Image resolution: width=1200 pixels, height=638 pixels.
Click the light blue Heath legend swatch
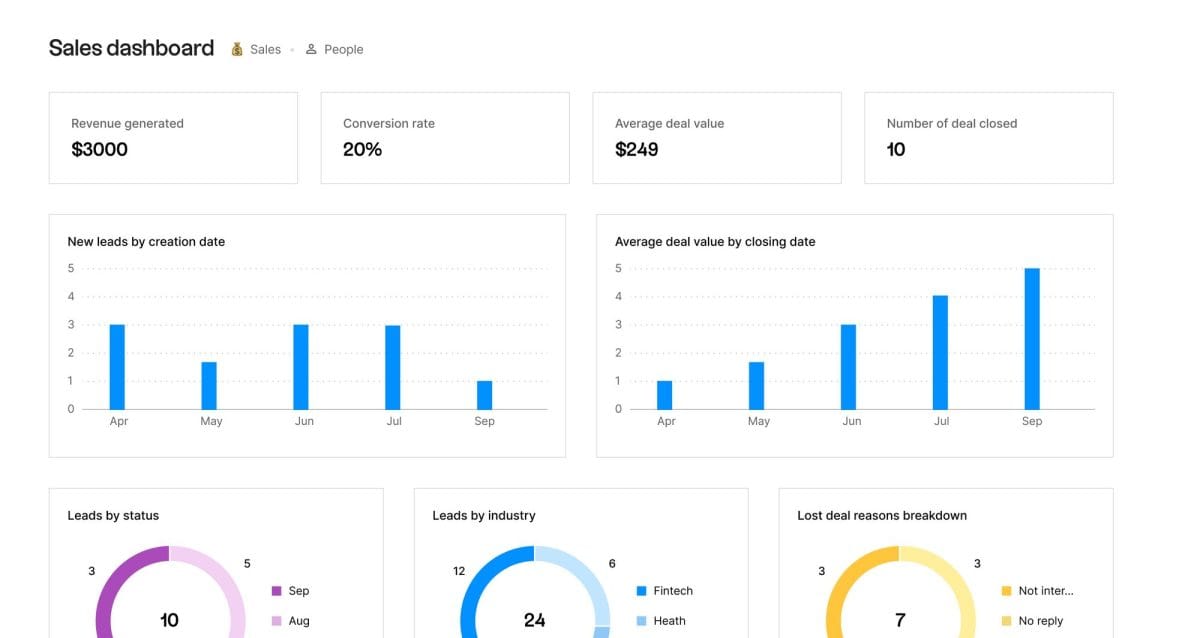[x=642, y=621]
